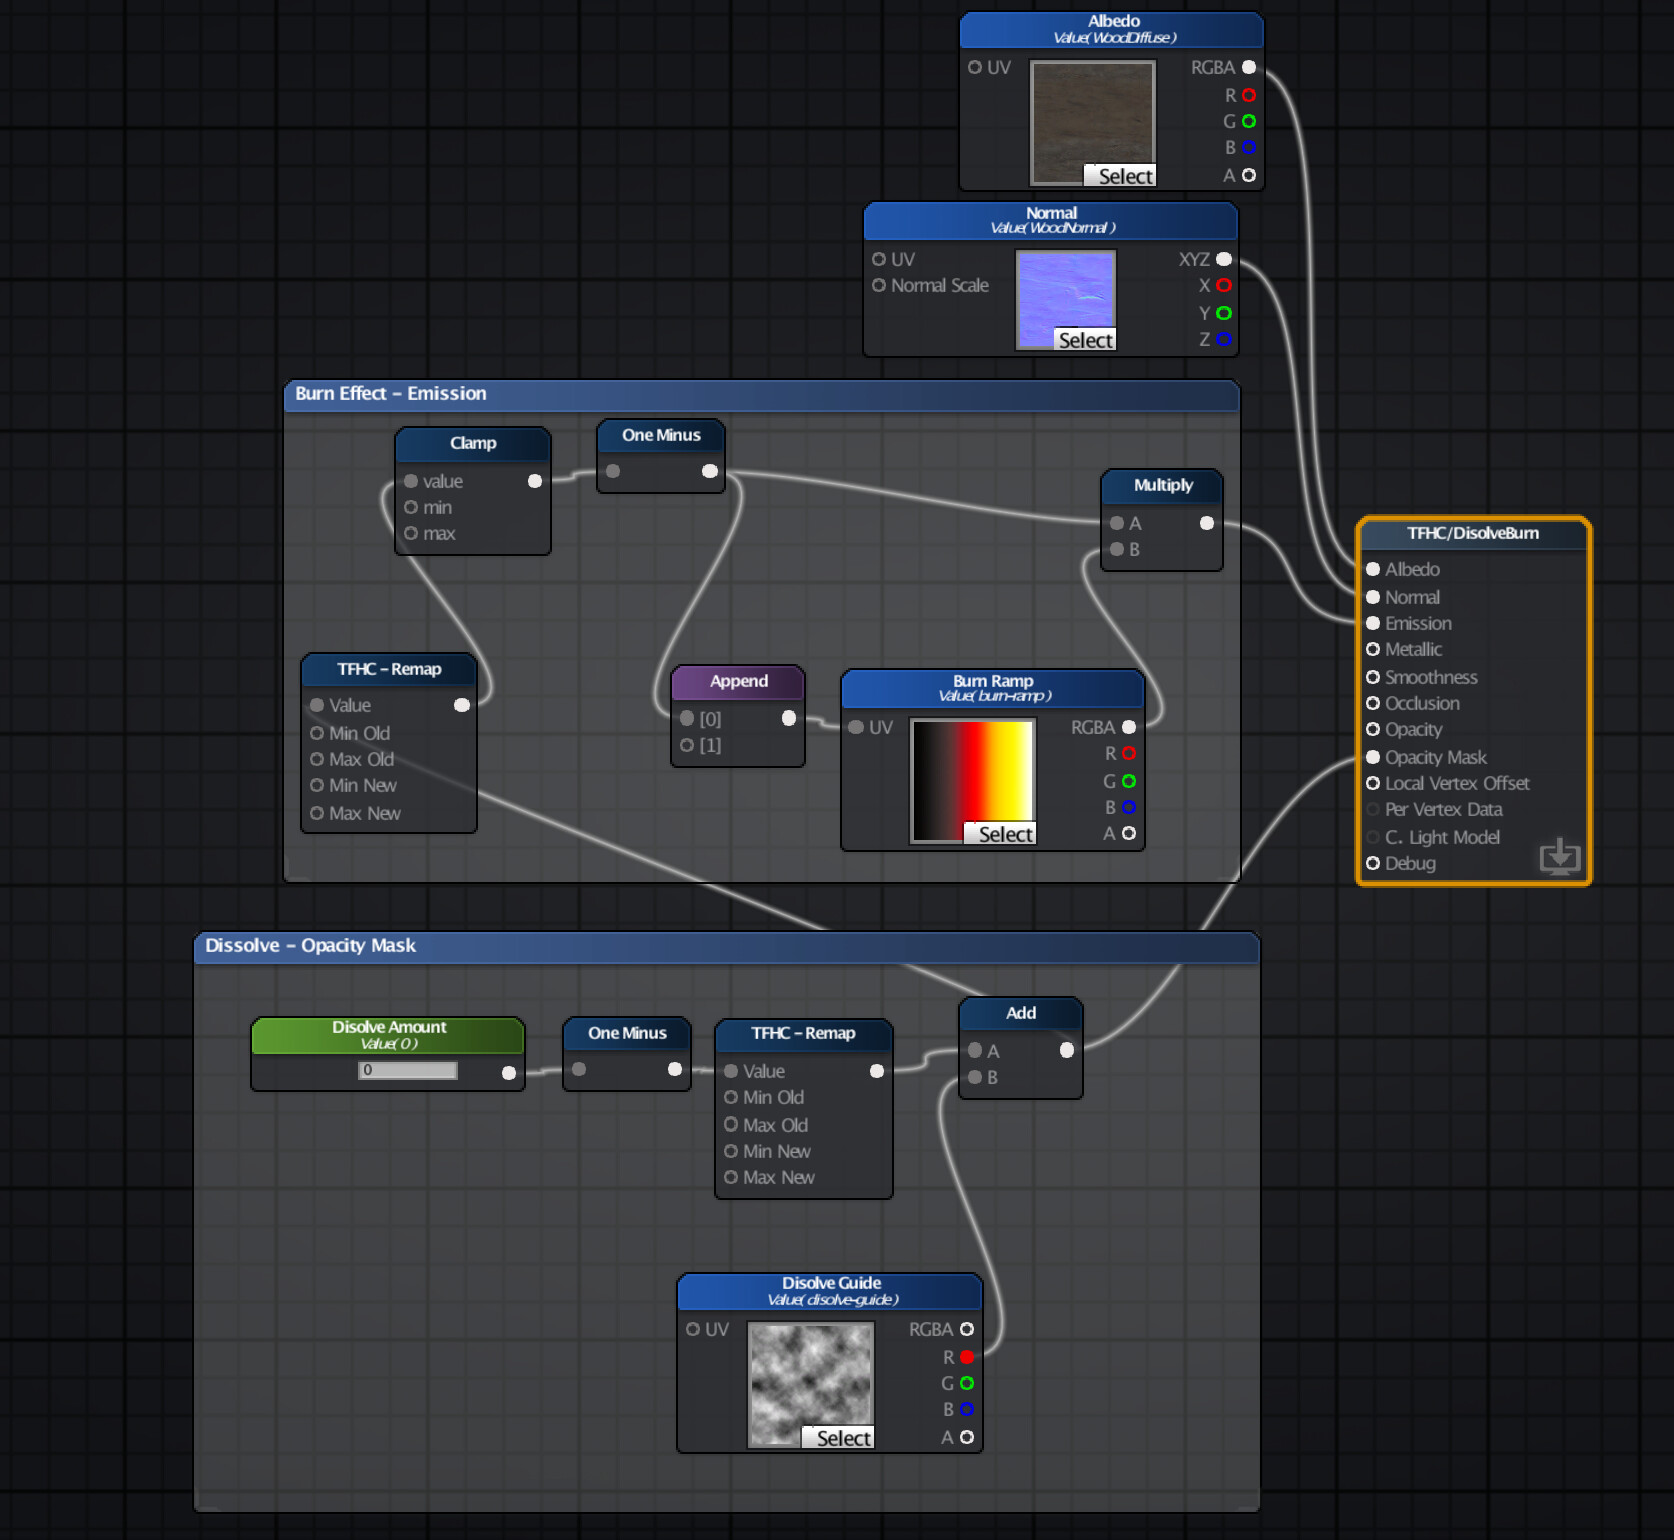Click the [0] input socket on the Append node
The image size is (1674, 1540).
click(x=686, y=718)
